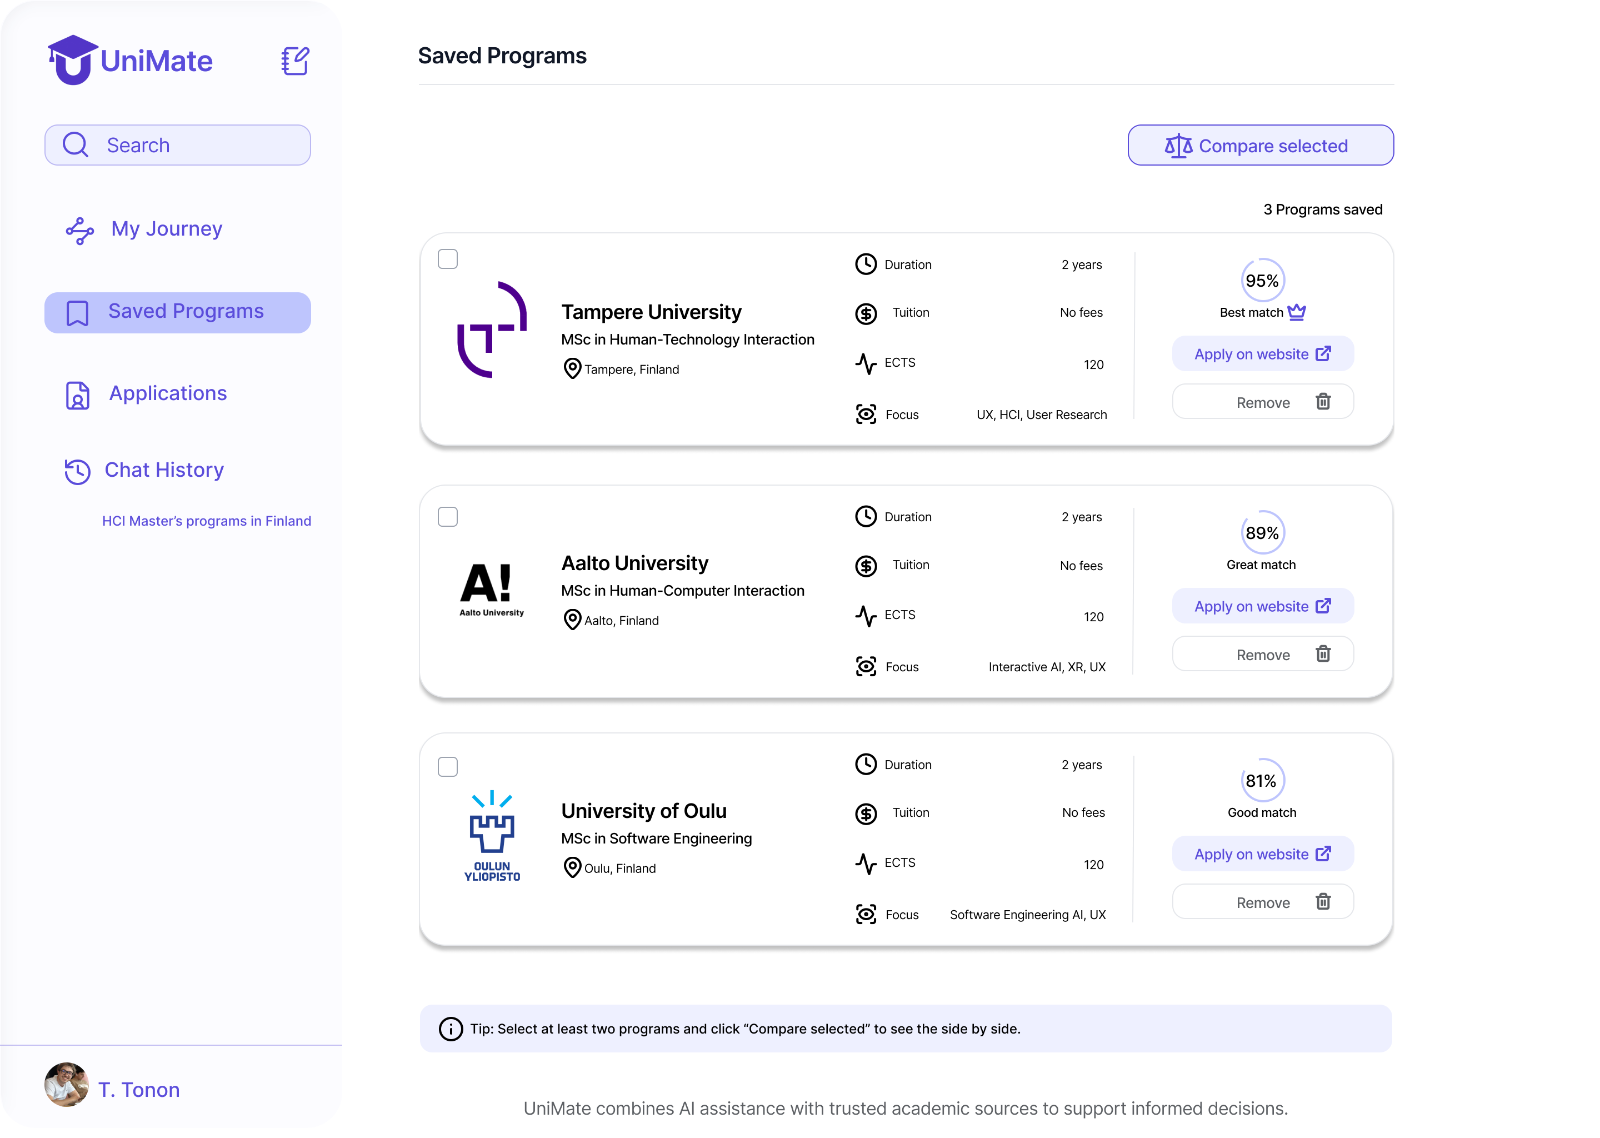Click the 95% match progress ring
The width and height of the screenshot is (1600, 1138).
[x=1262, y=281]
